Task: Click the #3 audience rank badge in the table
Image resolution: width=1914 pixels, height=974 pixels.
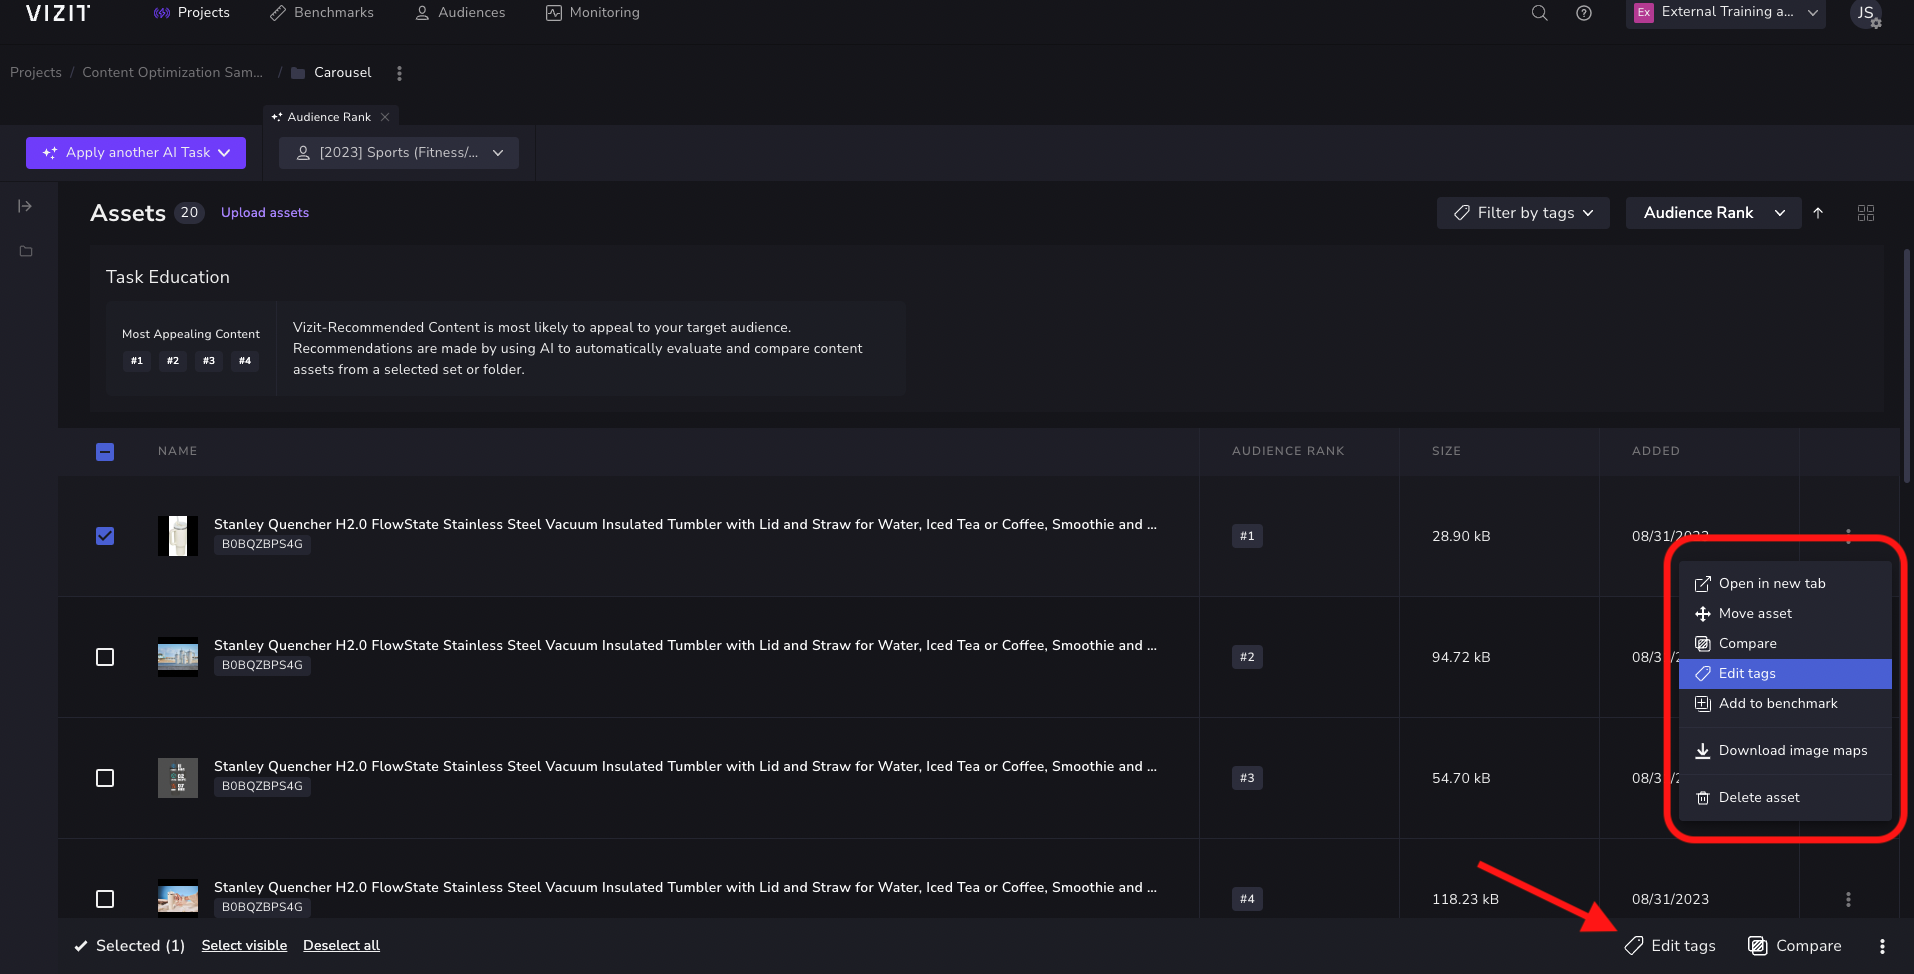Action: coord(1247,778)
